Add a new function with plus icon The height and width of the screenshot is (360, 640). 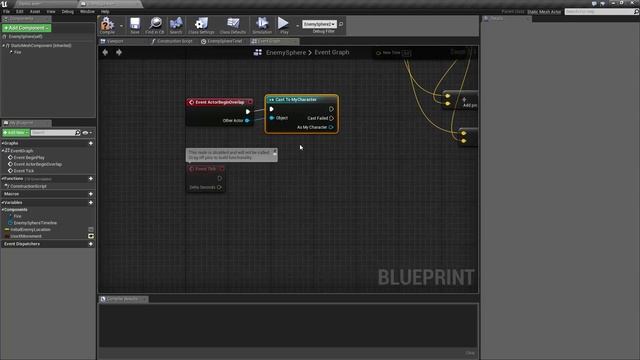91,179
